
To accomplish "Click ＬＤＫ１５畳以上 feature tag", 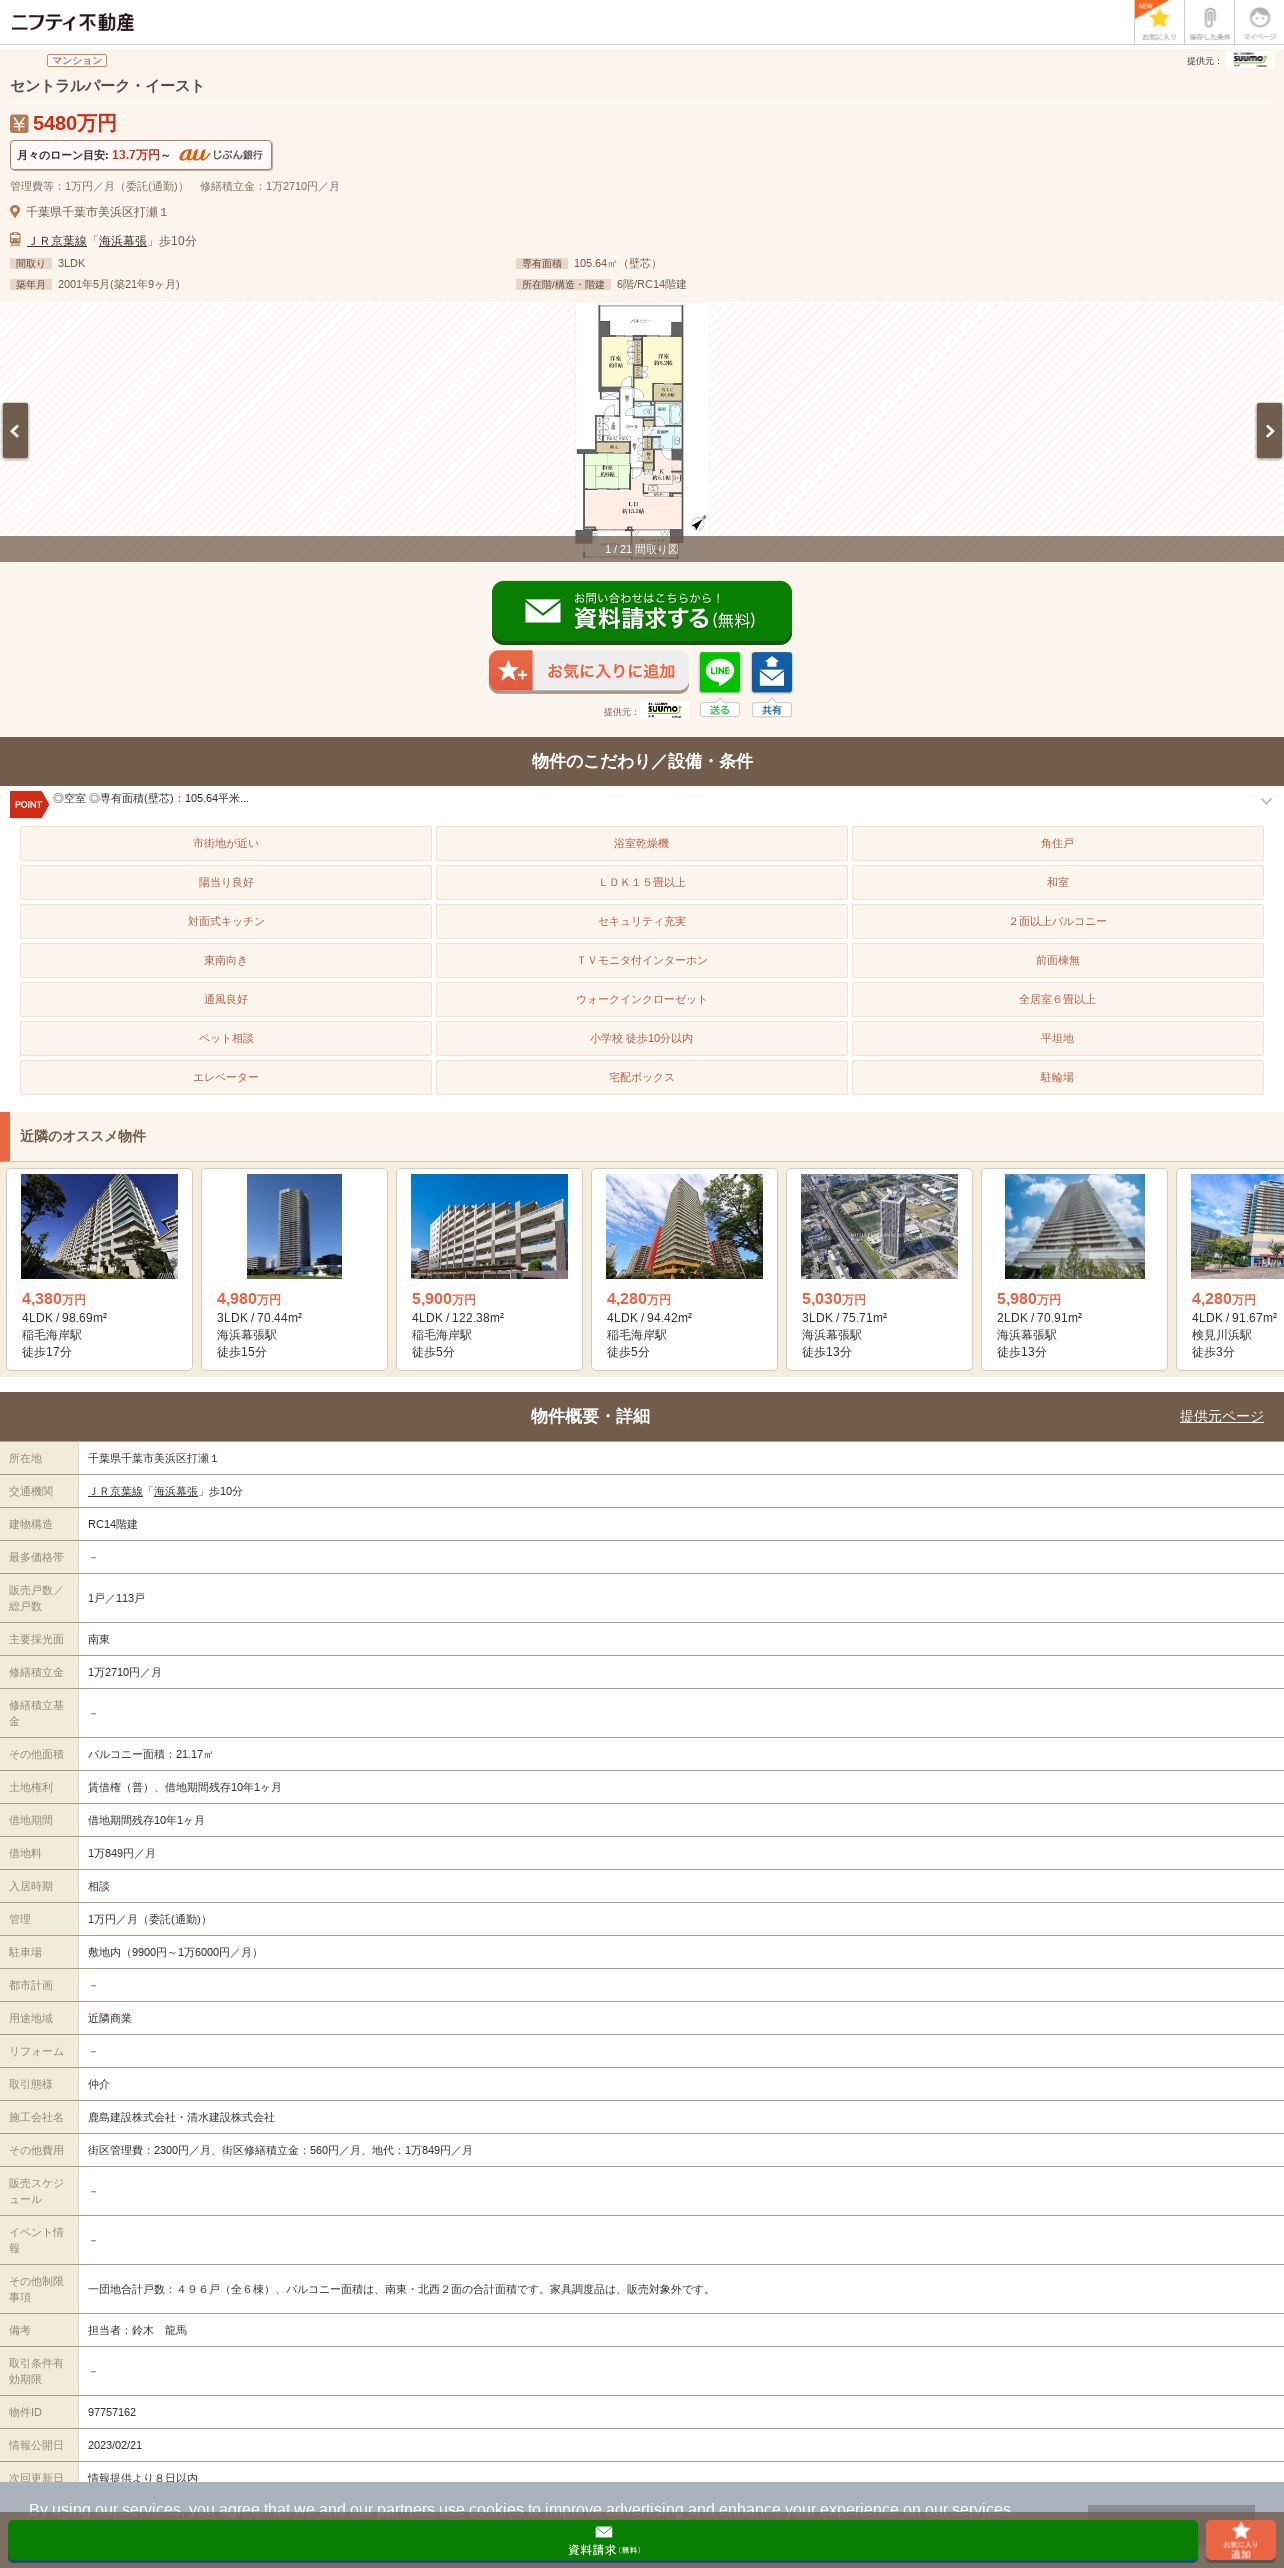I will click(x=642, y=883).
